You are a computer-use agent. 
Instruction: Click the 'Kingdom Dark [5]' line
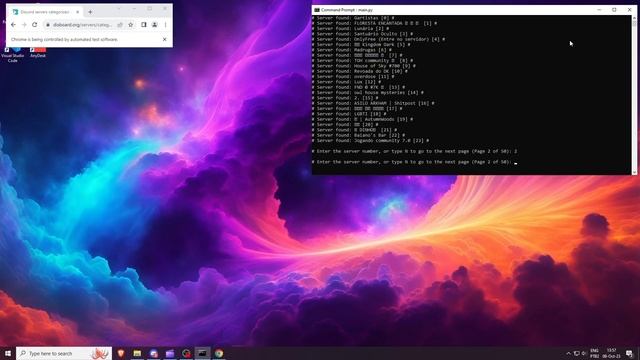pyautogui.click(x=362, y=44)
